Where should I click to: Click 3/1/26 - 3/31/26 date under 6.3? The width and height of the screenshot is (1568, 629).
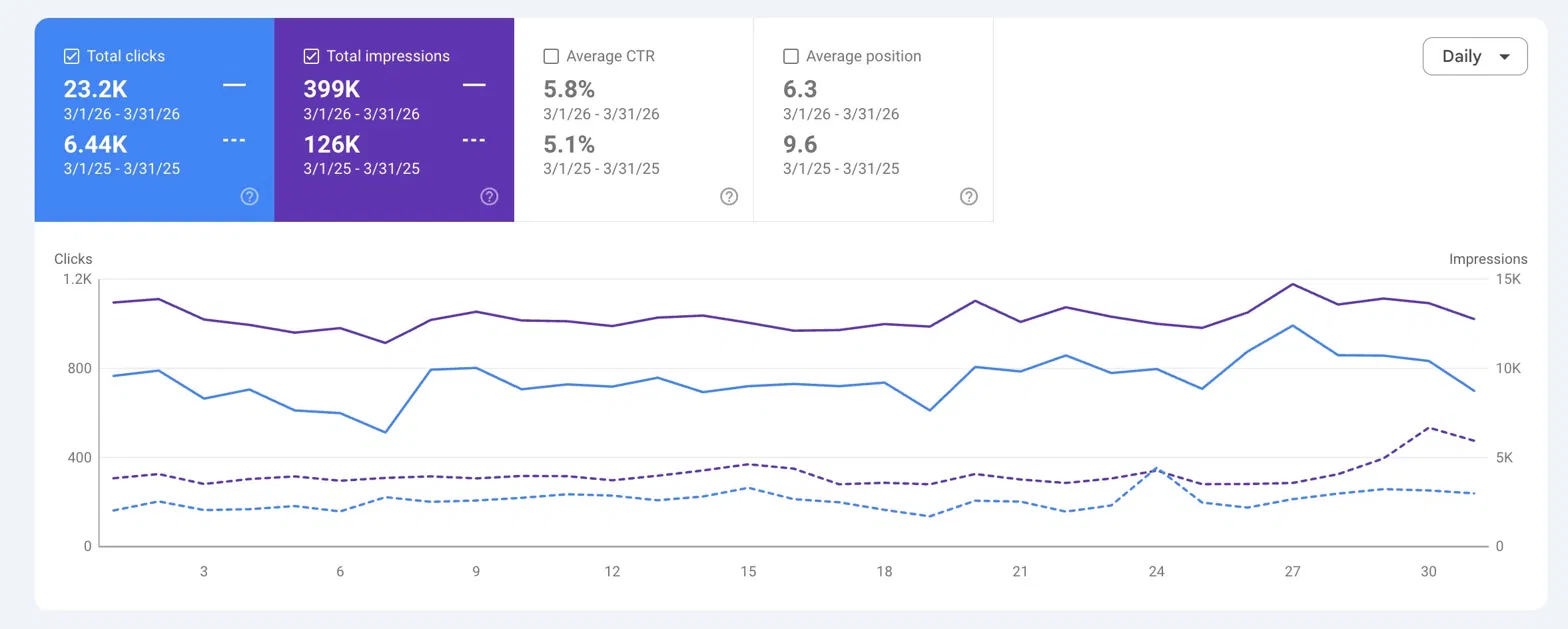tap(841, 114)
